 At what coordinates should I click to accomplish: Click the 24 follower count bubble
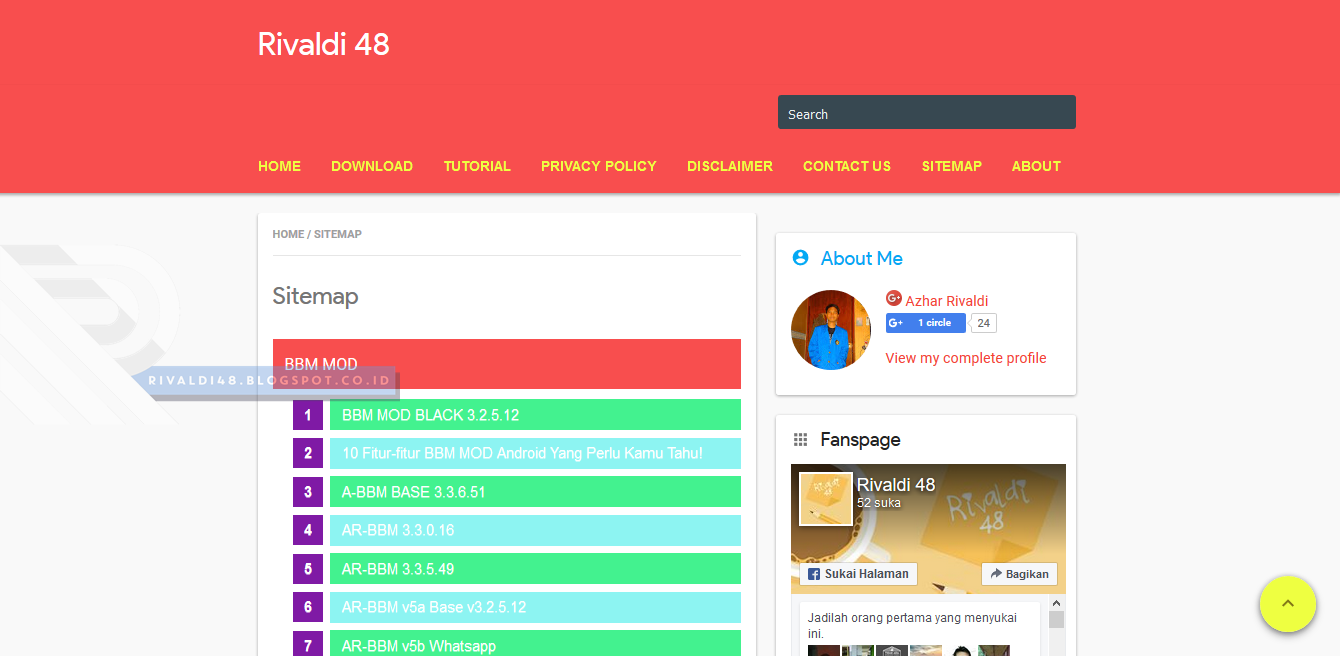[x=982, y=322]
